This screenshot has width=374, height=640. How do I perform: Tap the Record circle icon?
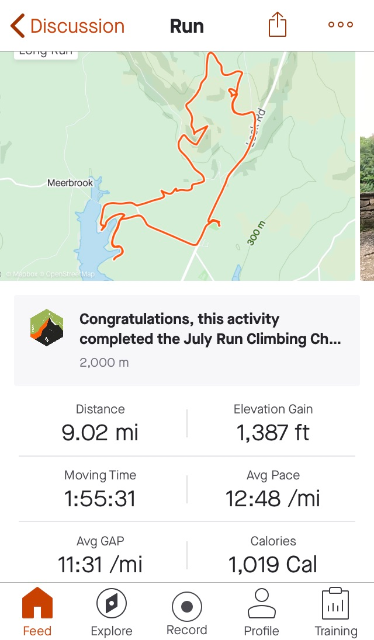pyautogui.click(x=187, y=607)
